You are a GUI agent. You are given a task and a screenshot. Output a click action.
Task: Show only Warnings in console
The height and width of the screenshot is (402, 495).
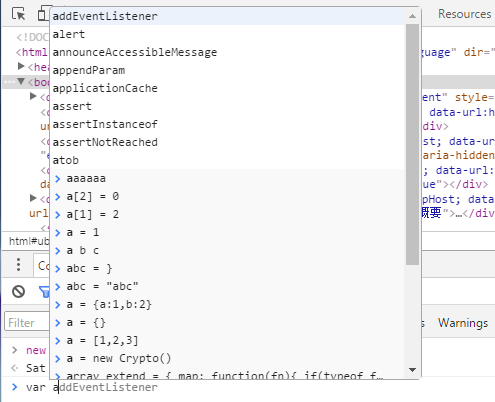[463, 323]
